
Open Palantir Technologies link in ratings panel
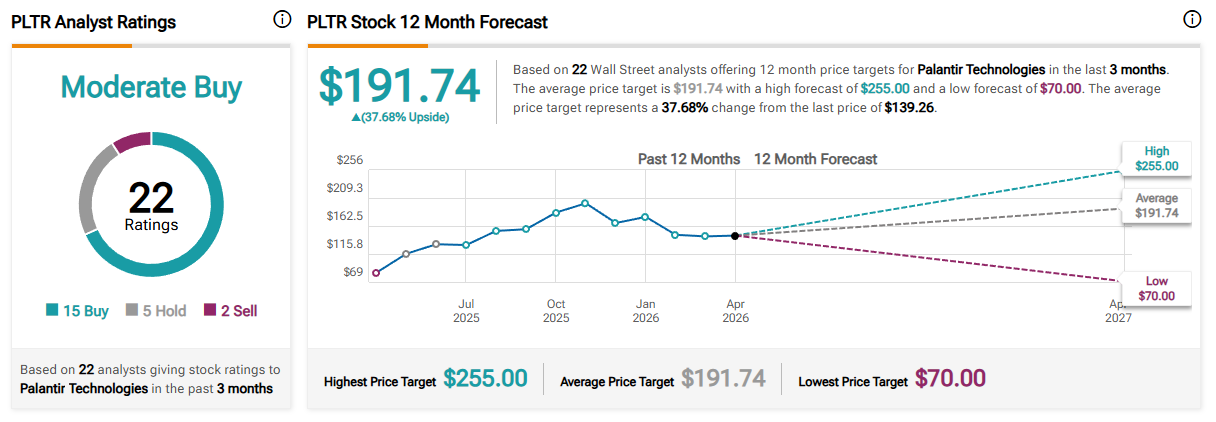(84, 388)
